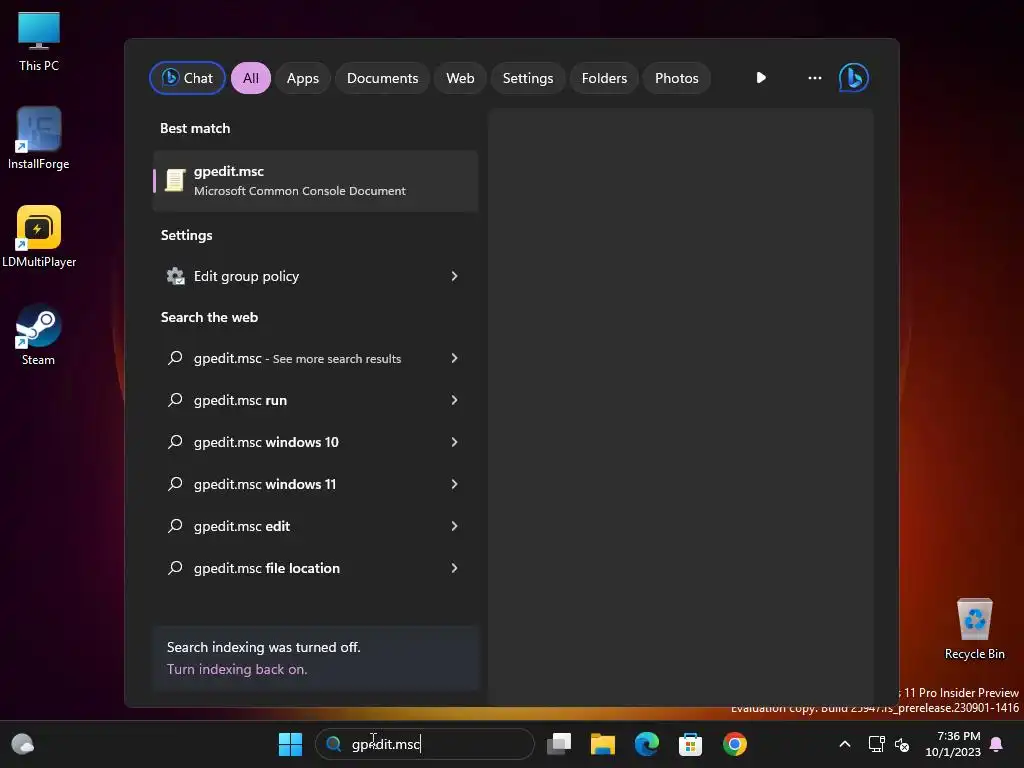Open the Bing Chat filter pill
The width and height of the screenshot is (1024, 768).
(x=187, y=78)
